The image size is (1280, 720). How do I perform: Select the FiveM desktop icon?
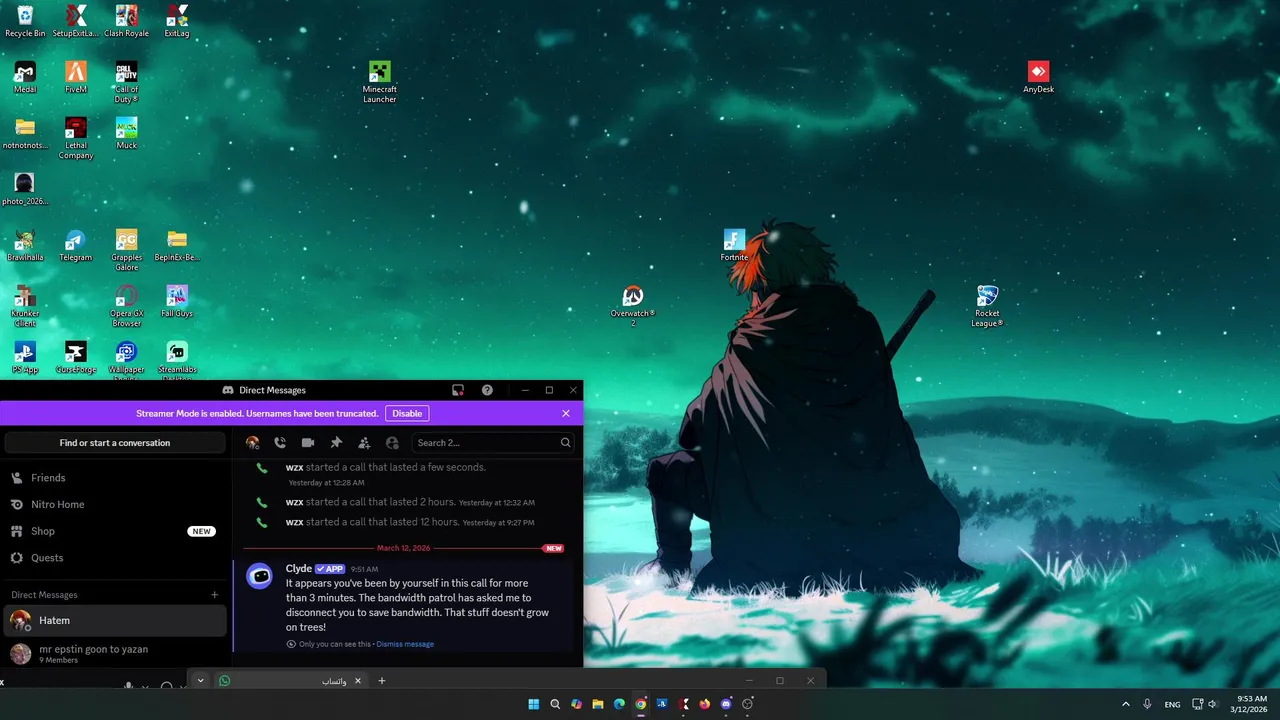(x=76, y=77)
